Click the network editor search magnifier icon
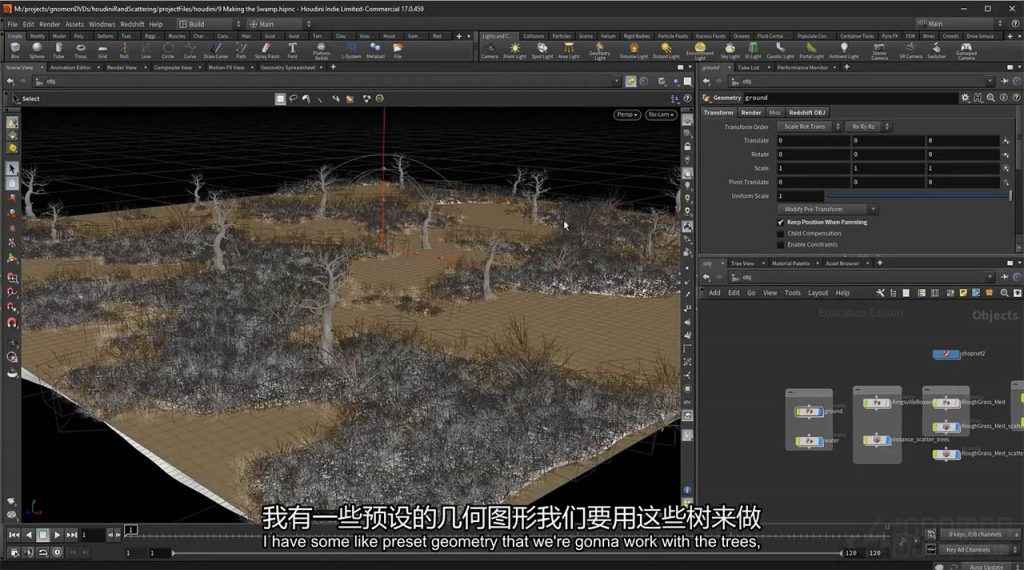Image resolution: width=1024 pixels, height=570 pixels. 1004,293
